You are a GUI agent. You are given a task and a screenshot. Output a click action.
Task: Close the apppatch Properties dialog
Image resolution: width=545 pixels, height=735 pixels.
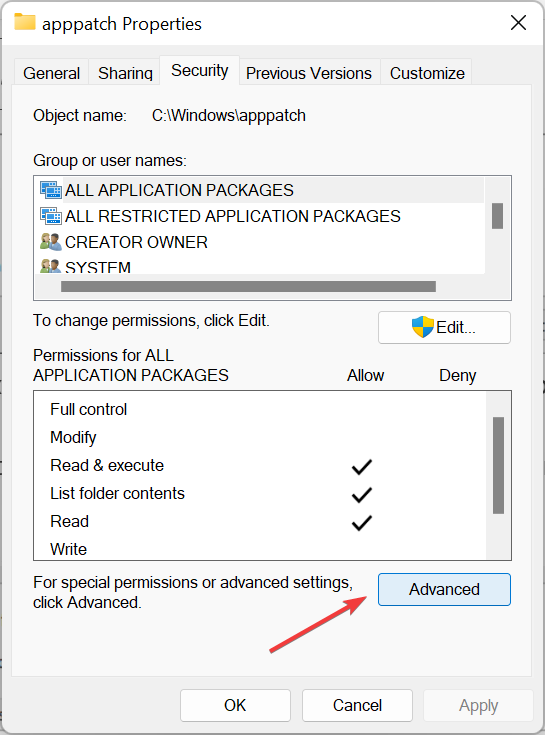coord(518,22)
